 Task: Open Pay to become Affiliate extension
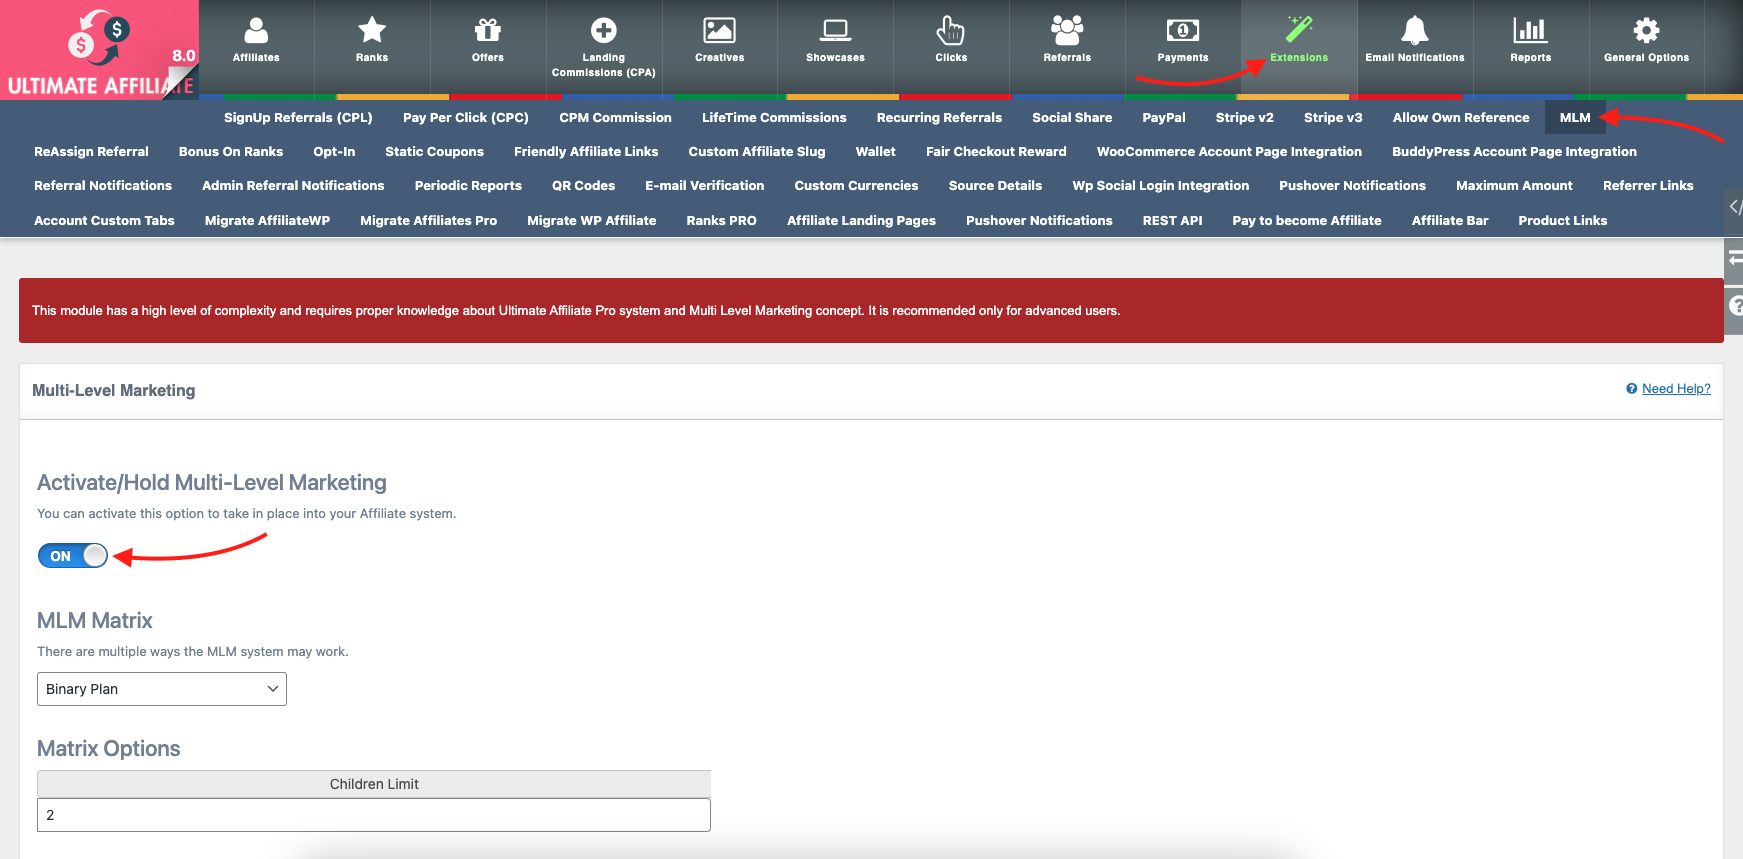click(1306, 221)
